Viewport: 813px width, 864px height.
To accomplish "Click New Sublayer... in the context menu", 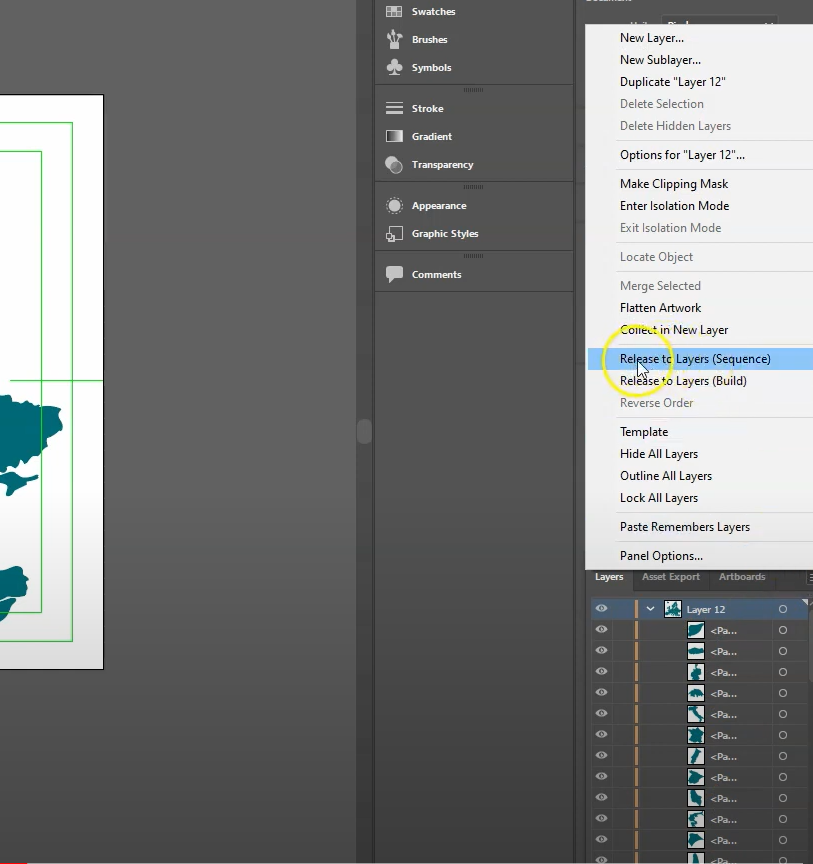I will coord(660,60).
